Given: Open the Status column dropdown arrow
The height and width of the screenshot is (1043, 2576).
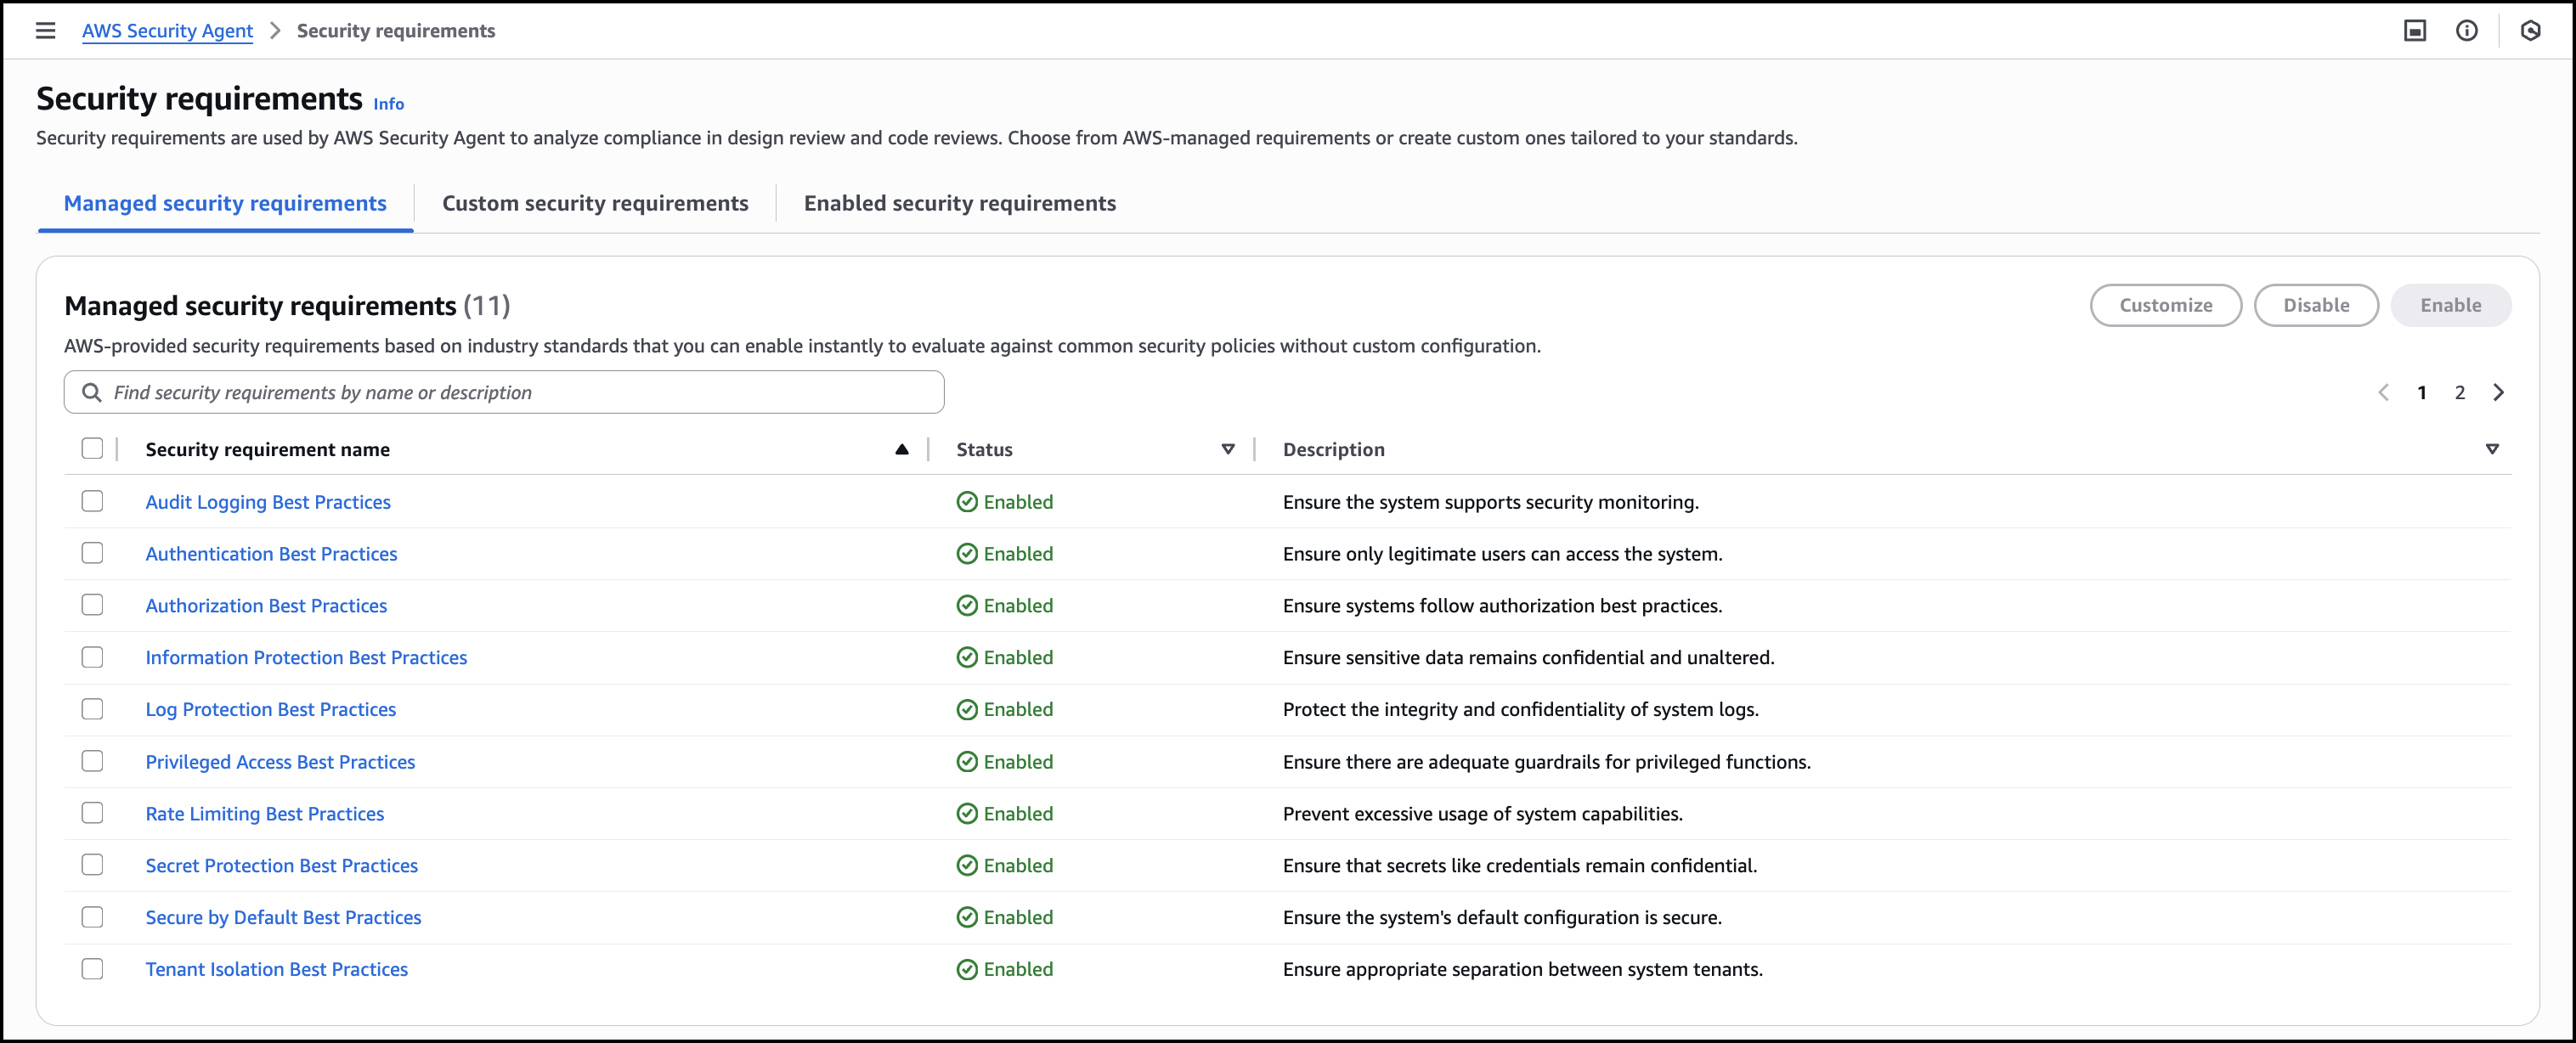Looking at the screenshot, I should (1227, 449).
